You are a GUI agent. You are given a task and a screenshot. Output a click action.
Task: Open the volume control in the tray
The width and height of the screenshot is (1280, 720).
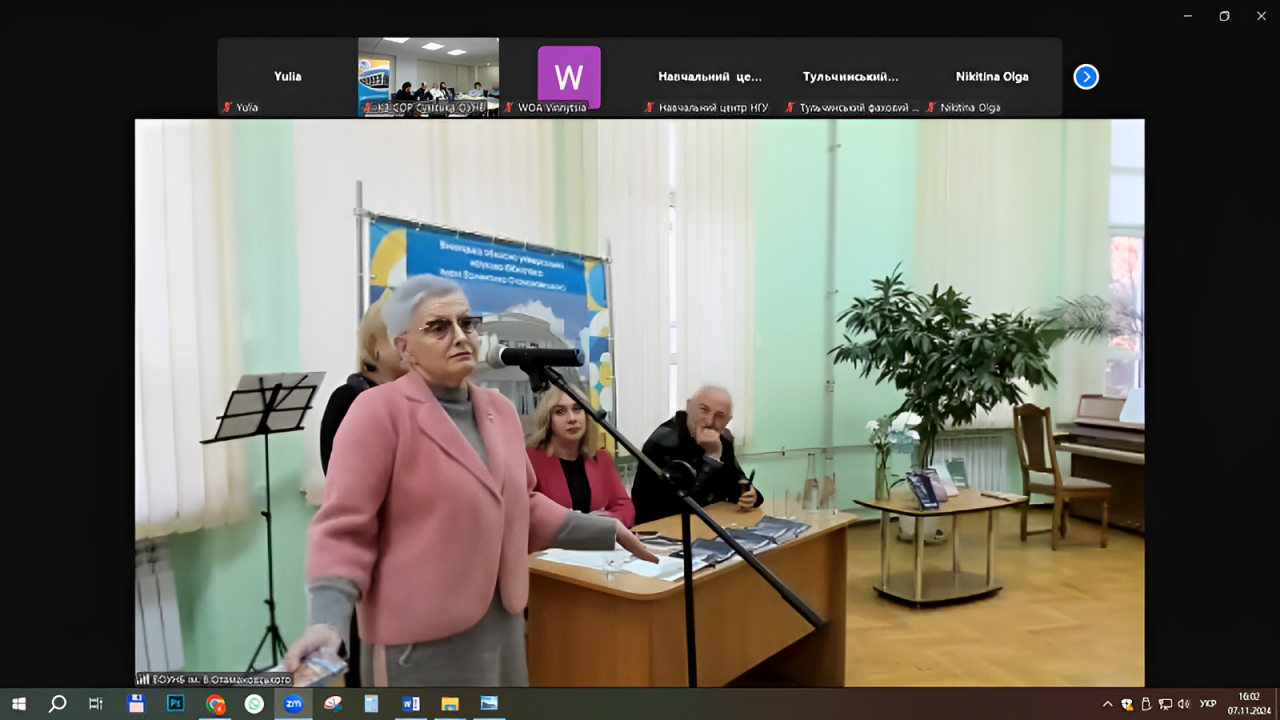coord(1184,704)
